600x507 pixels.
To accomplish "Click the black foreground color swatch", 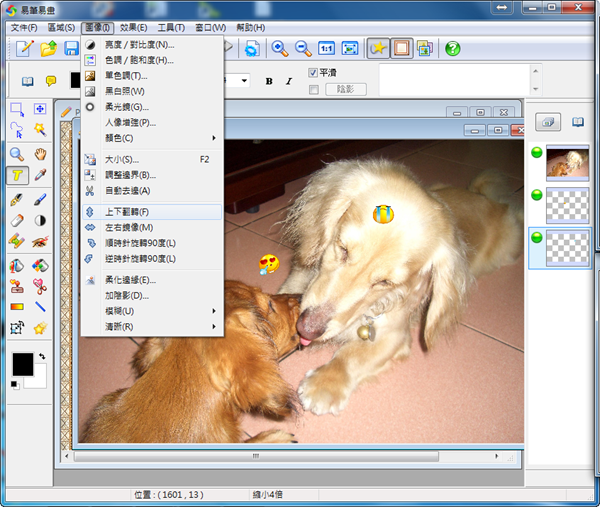I will 23,365.
